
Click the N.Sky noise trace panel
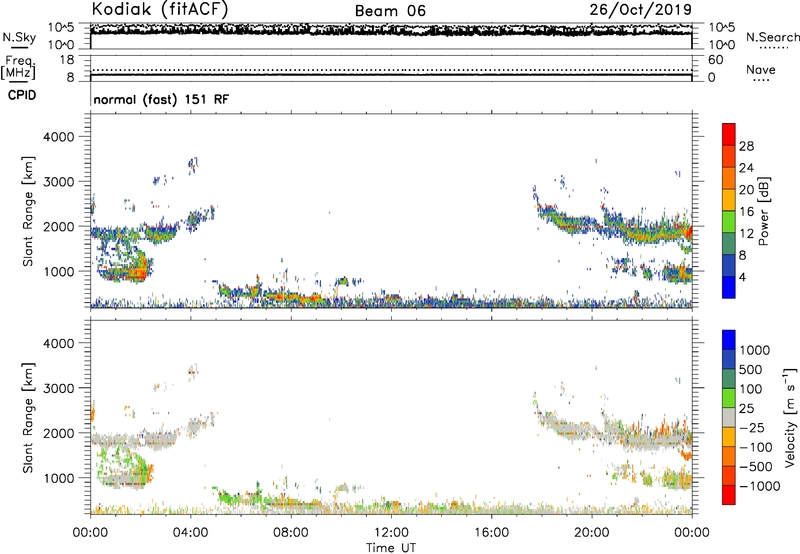pos(391,36)
